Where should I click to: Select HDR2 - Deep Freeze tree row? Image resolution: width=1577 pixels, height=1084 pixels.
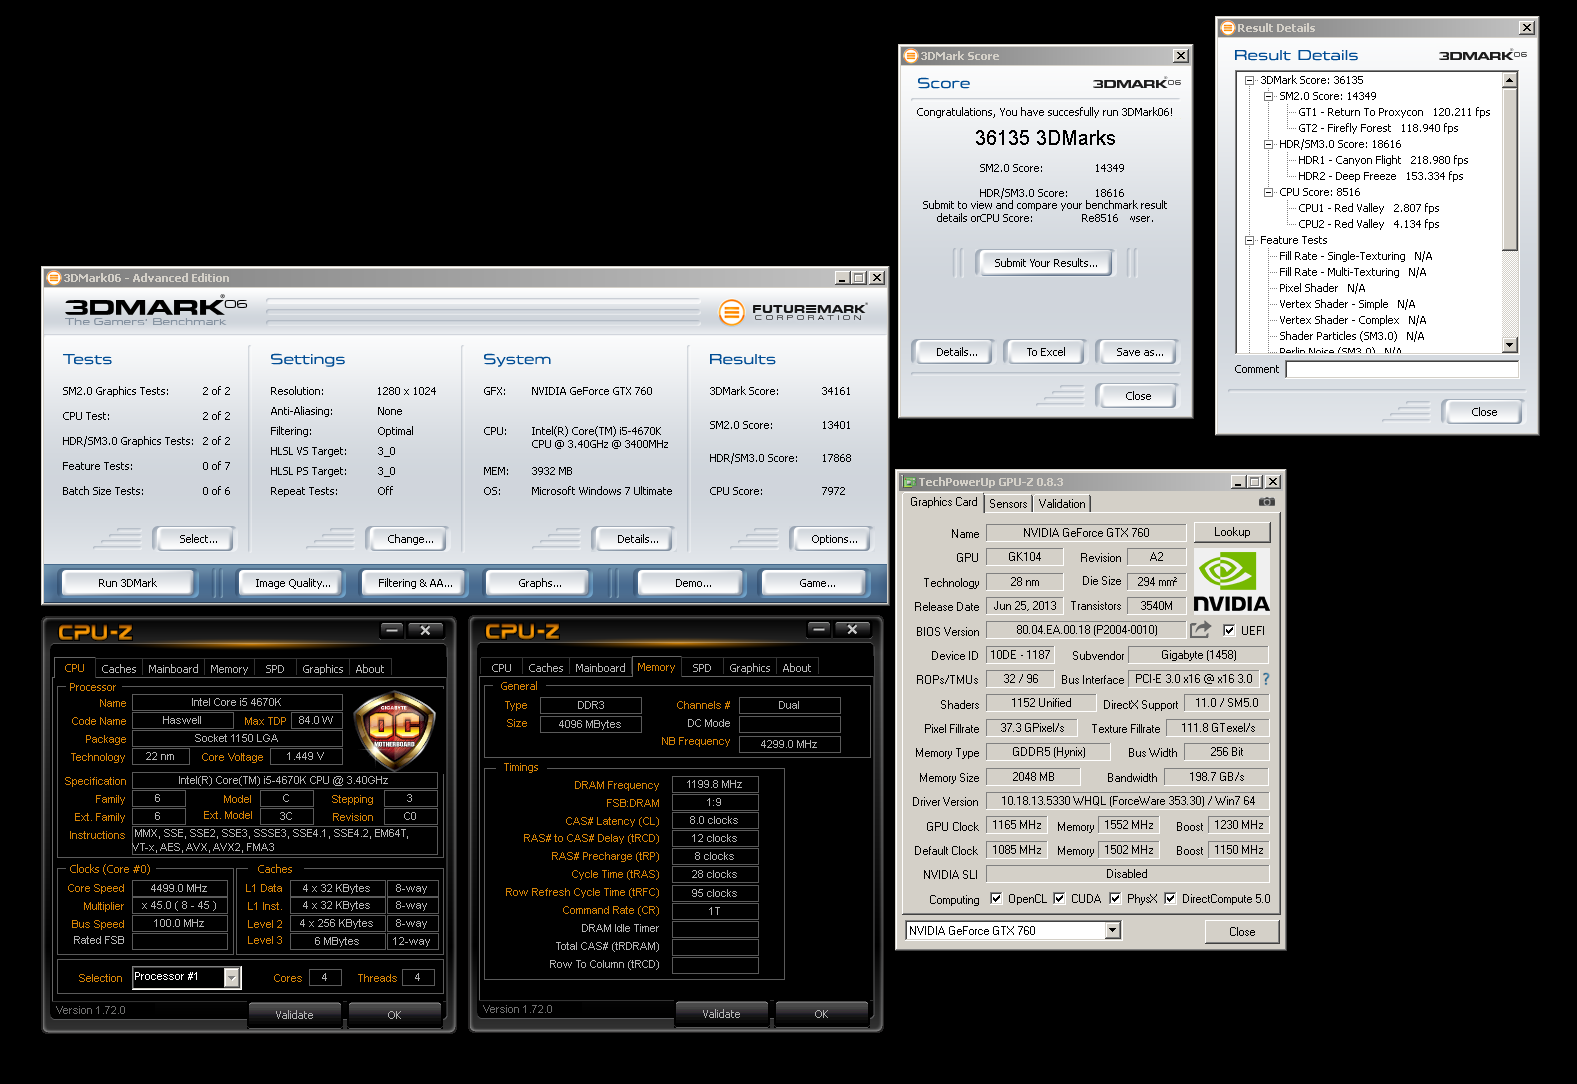[x=1380, y=176]
